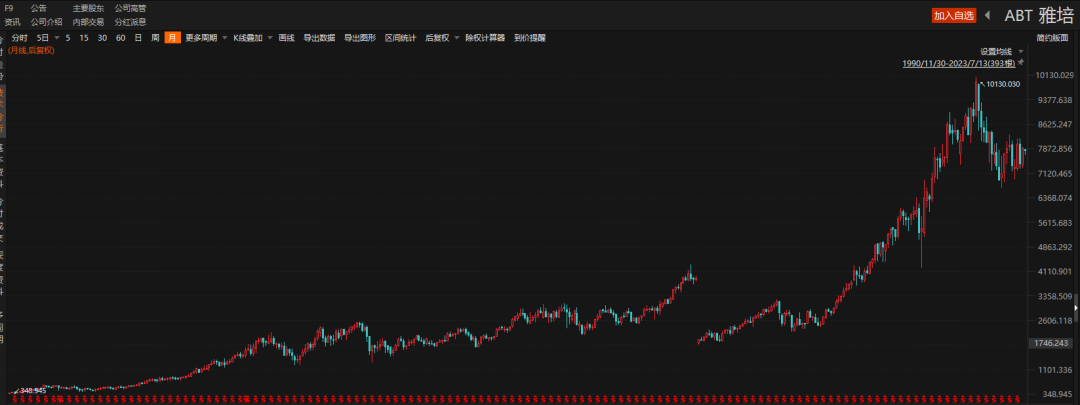Click the 导出数据 button
1080x405 pixels.
pos(319,37)
